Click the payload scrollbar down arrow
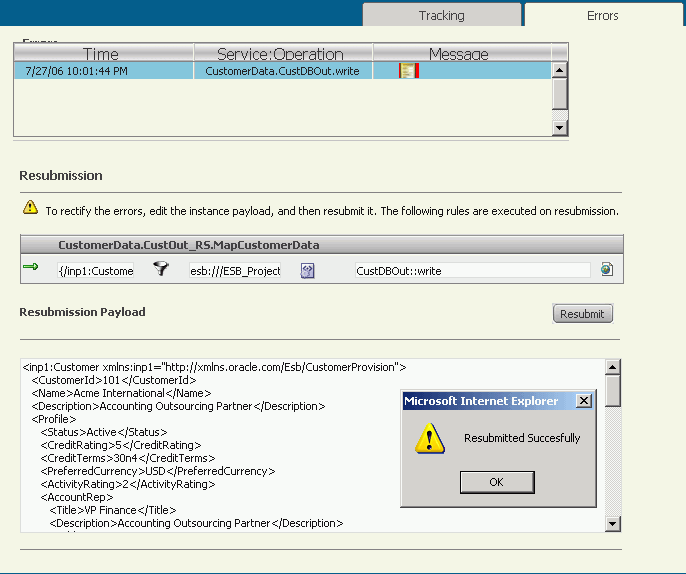The width and height of the screenshot is (686, 574). (613, 524)
